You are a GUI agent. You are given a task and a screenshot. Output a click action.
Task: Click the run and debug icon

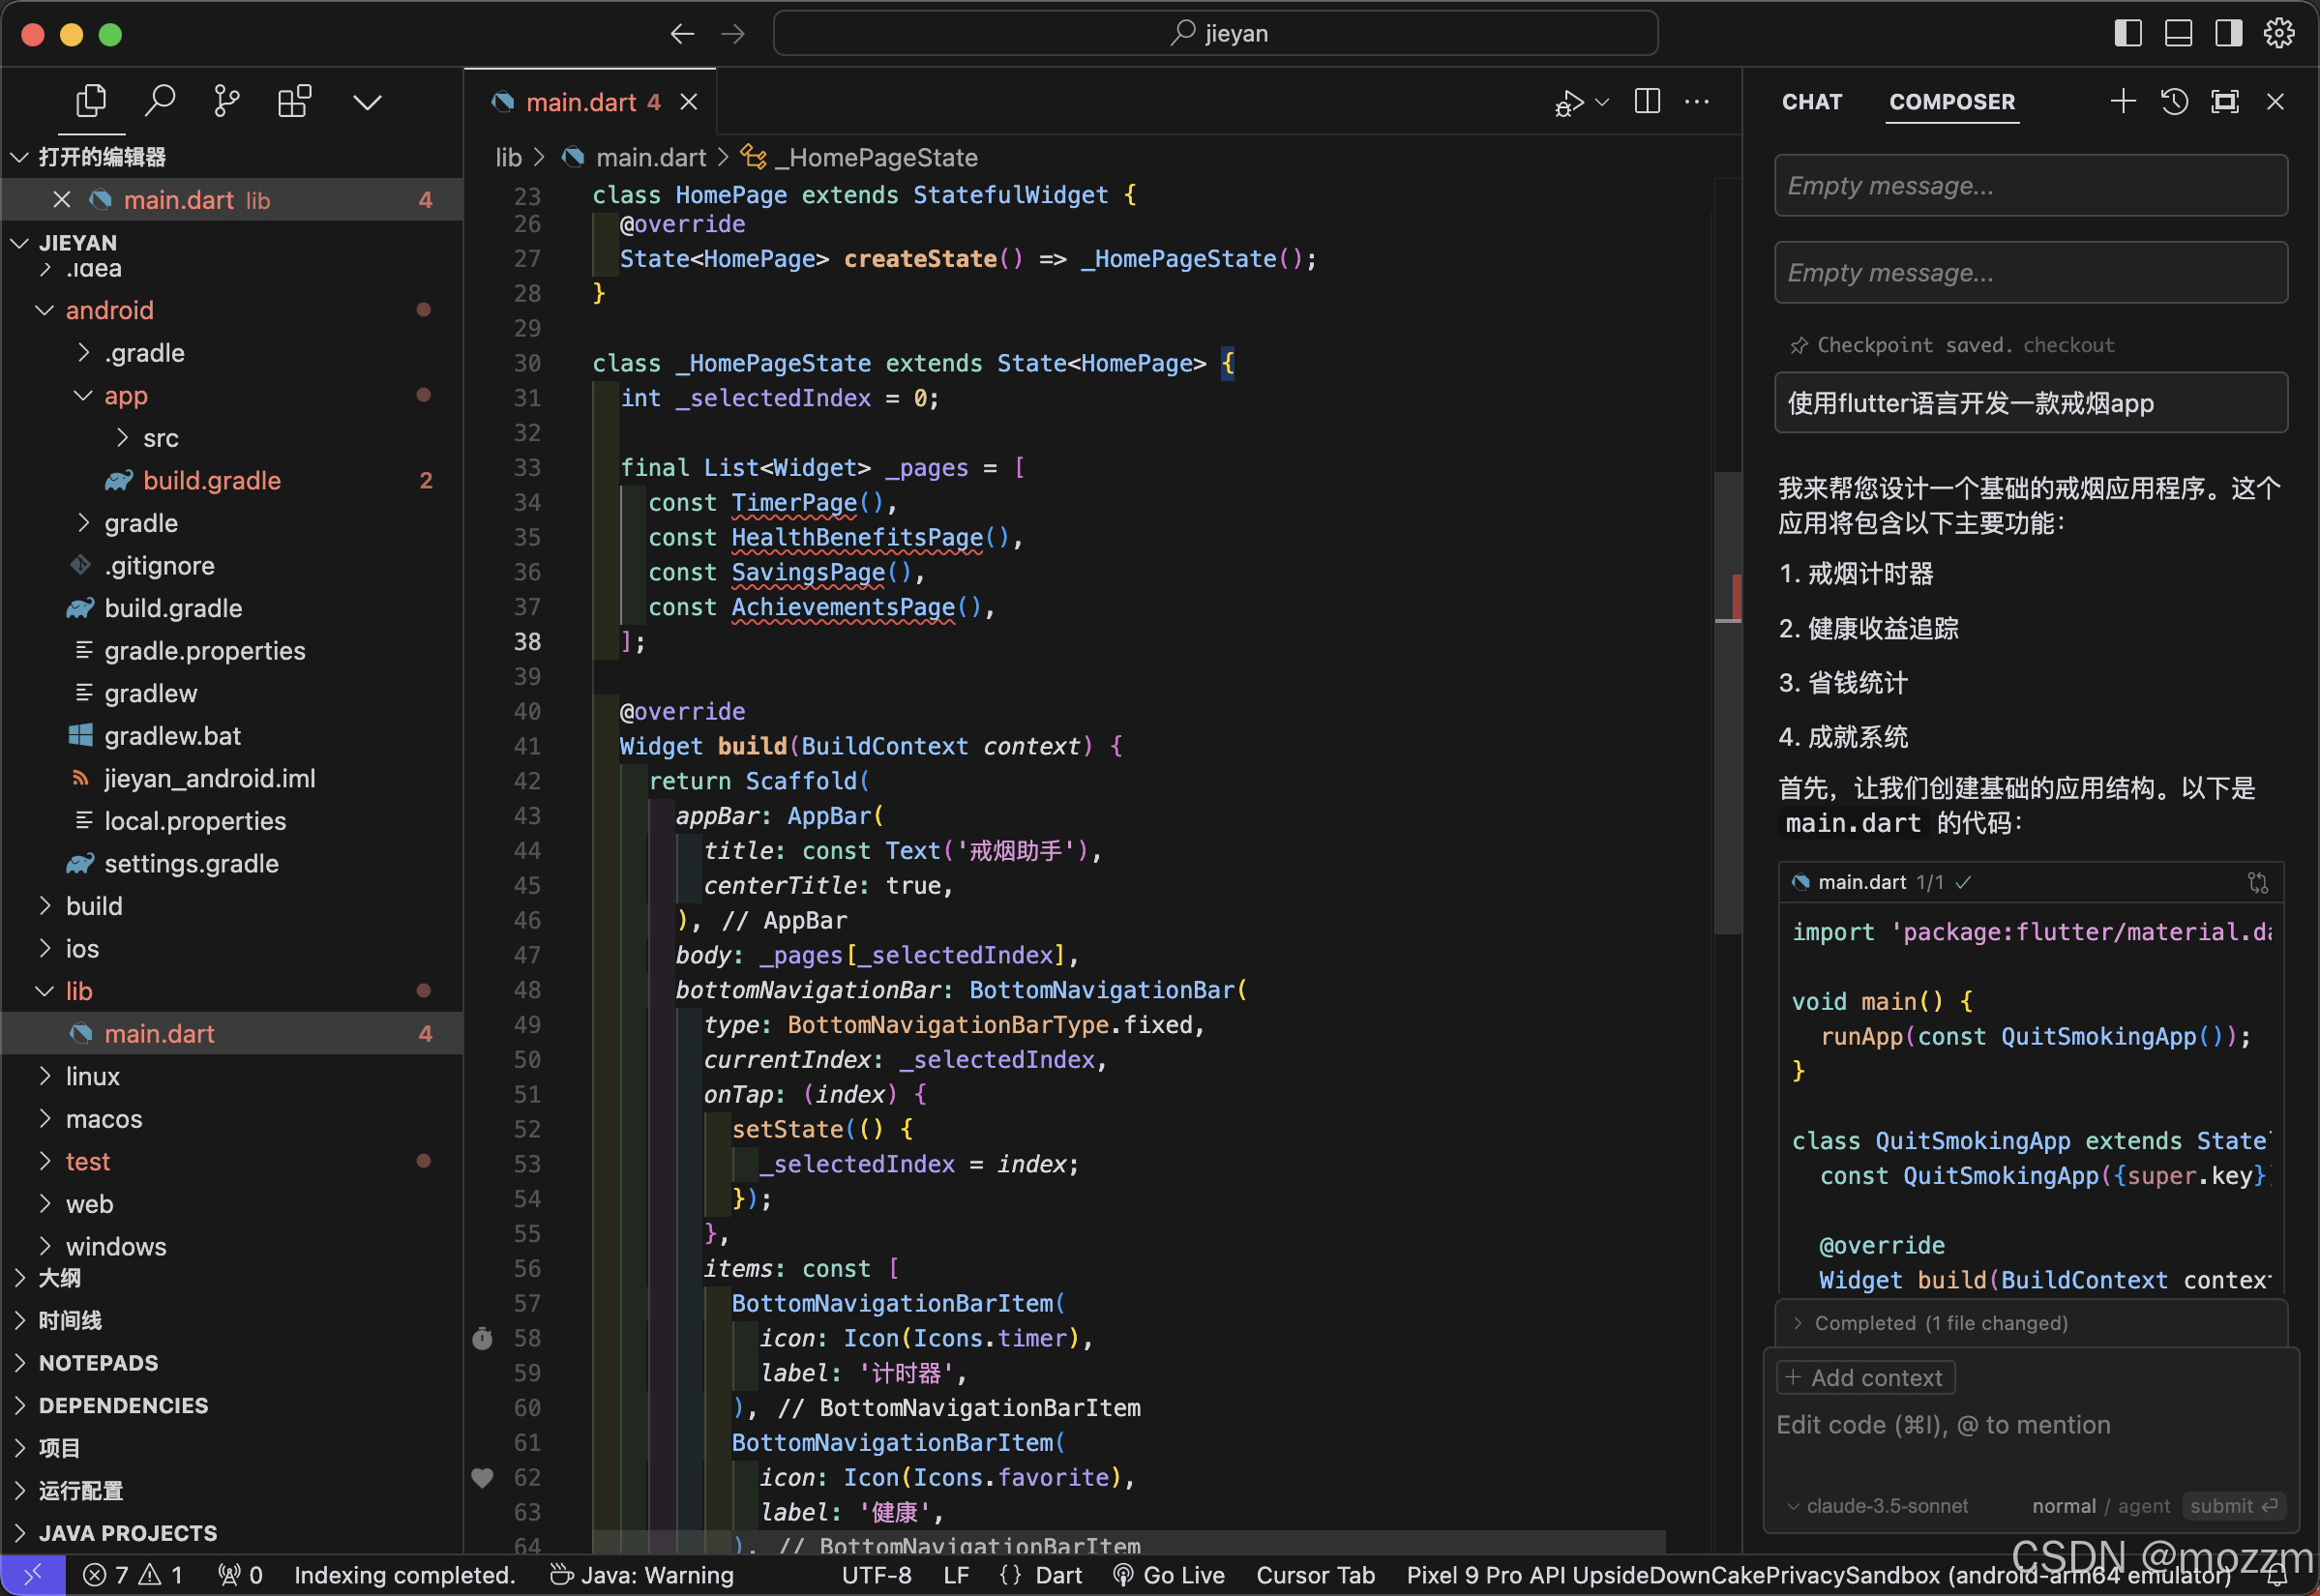[1568, 103]
